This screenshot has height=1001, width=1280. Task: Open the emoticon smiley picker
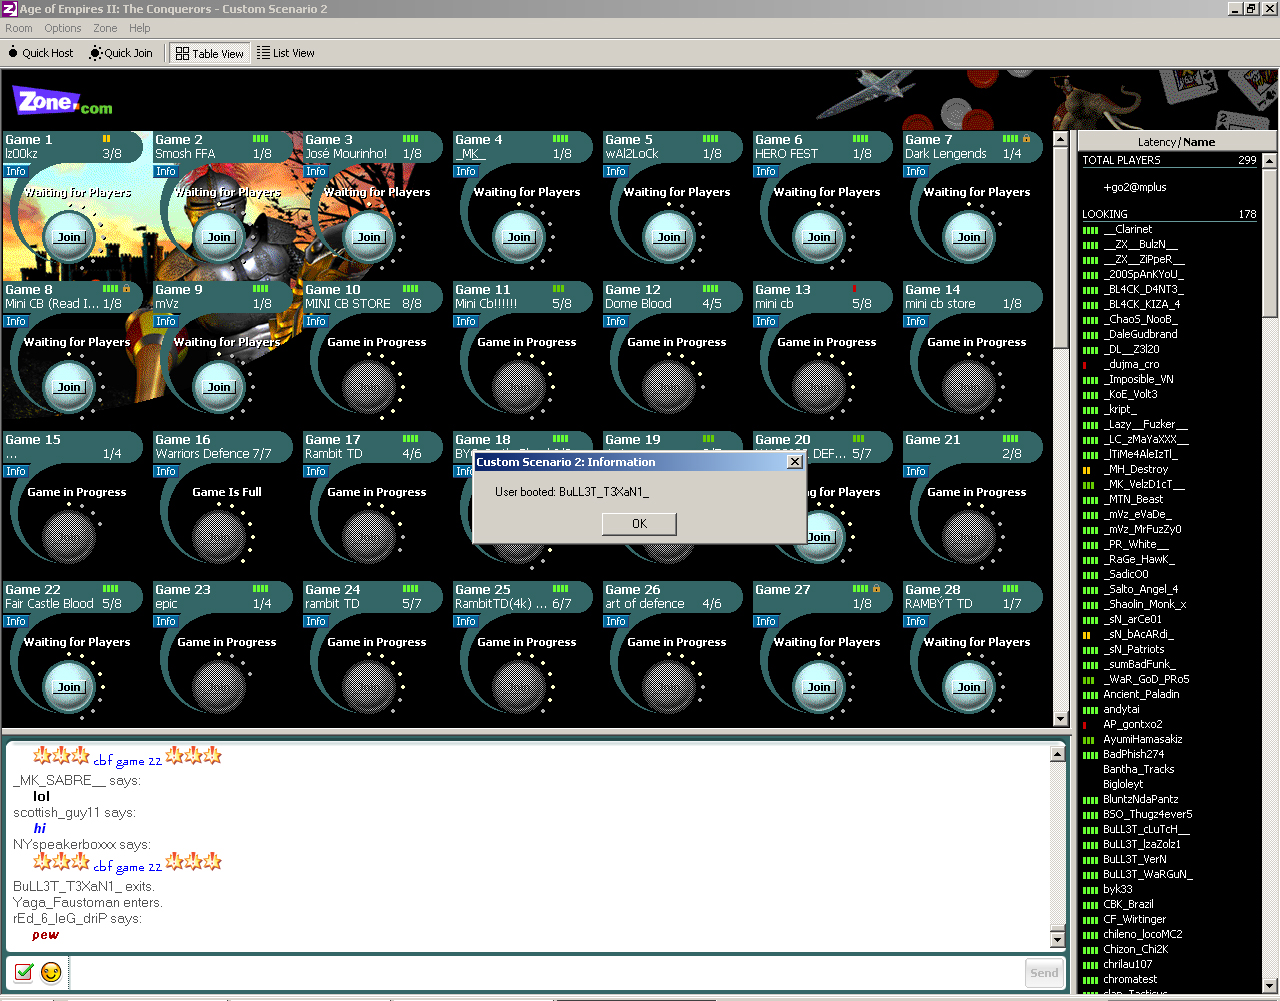tap(51, 972)
